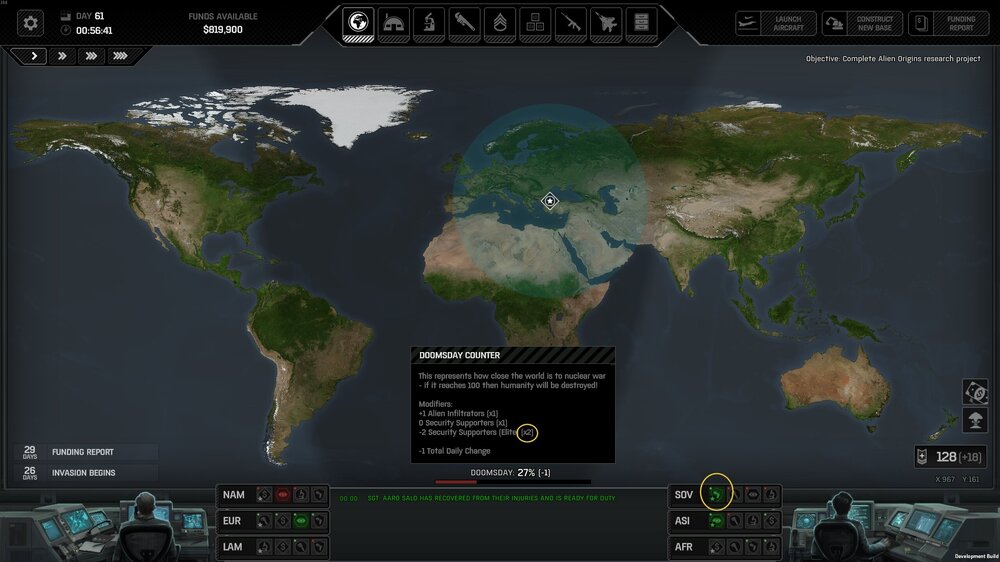Open the Engineering wrench tab

[464, 24]
